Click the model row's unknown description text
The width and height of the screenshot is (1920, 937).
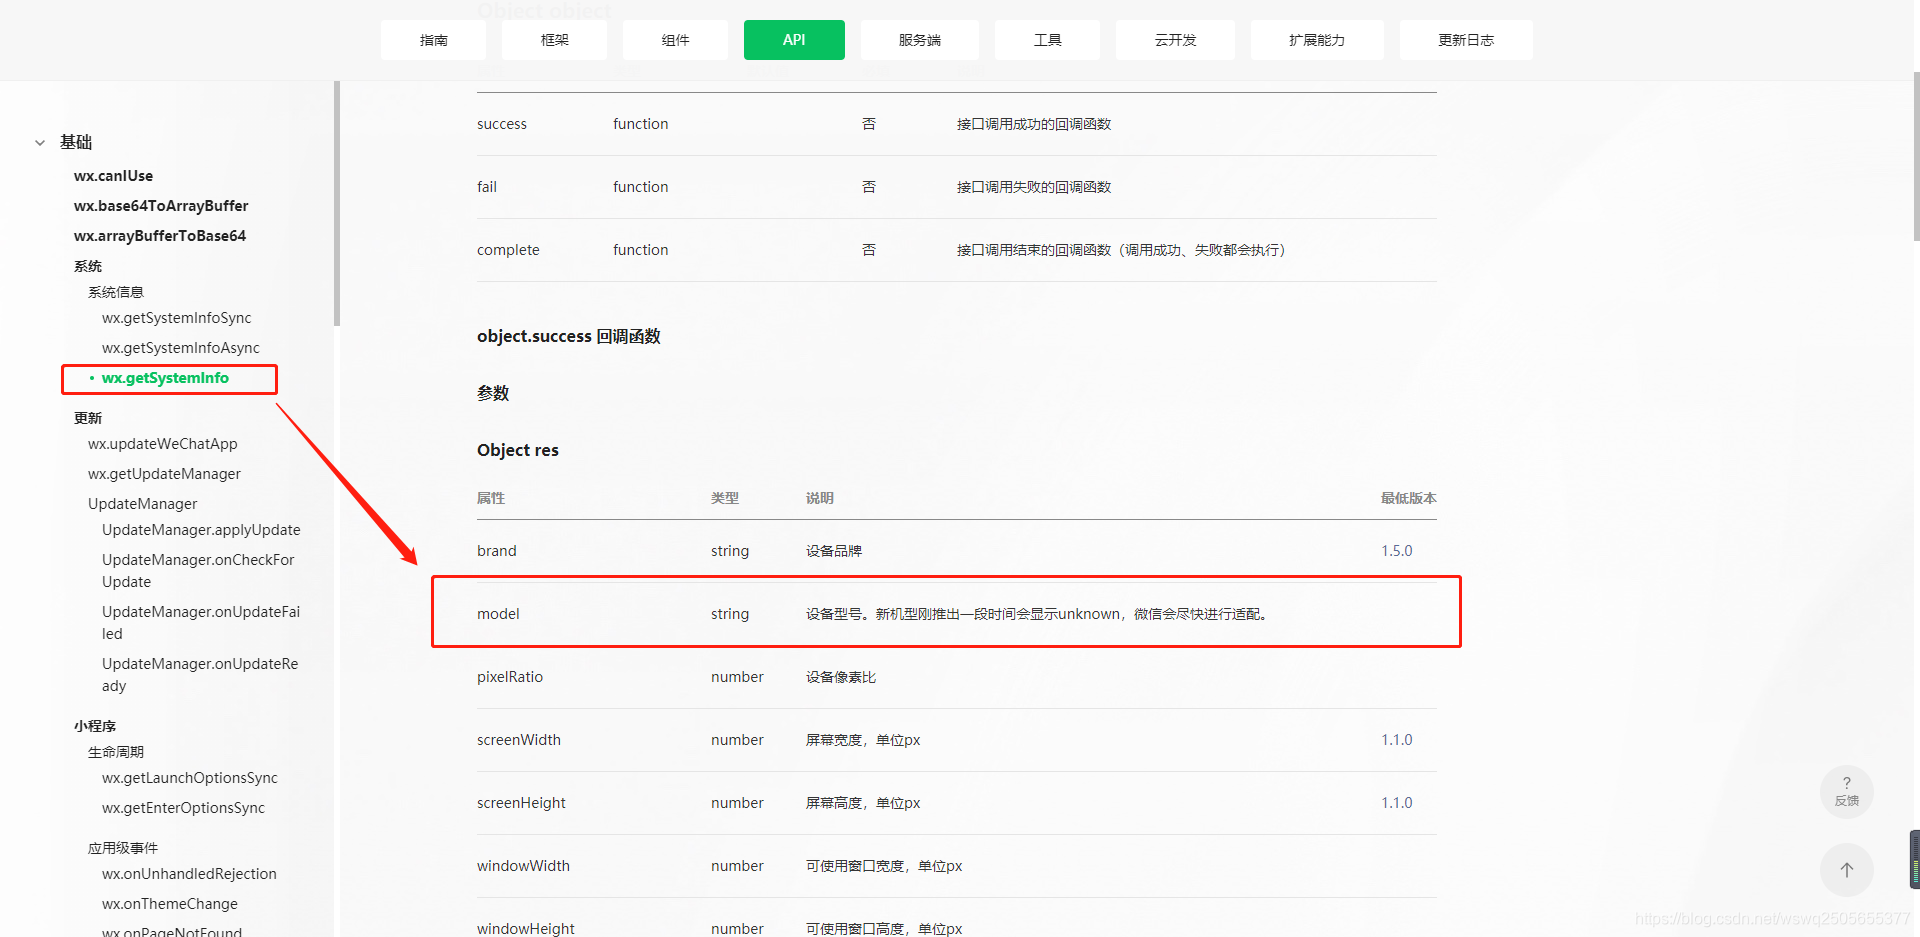pyautogui.click(x=1038, y=614)
